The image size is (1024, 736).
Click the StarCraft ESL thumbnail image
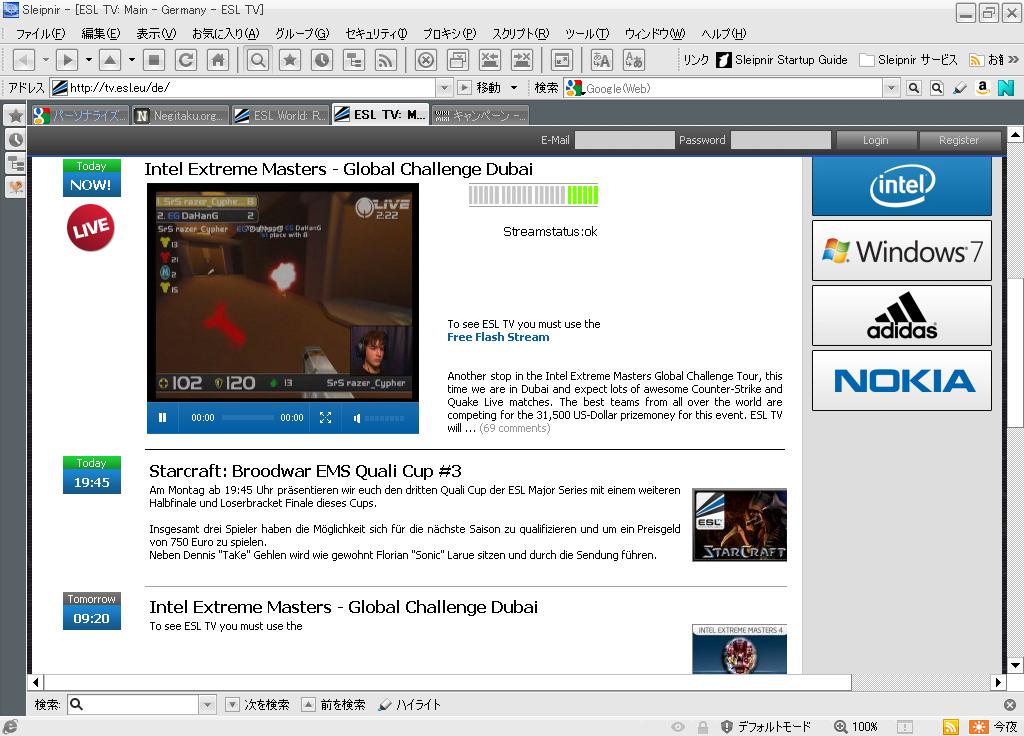[739, 525]
